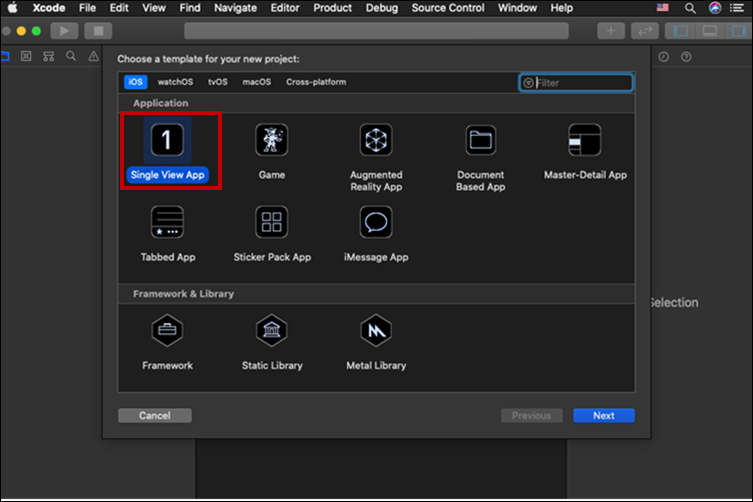This screenshot has width=753, height=502.
Task: Open the Edit menu
Action: (119, 8)
